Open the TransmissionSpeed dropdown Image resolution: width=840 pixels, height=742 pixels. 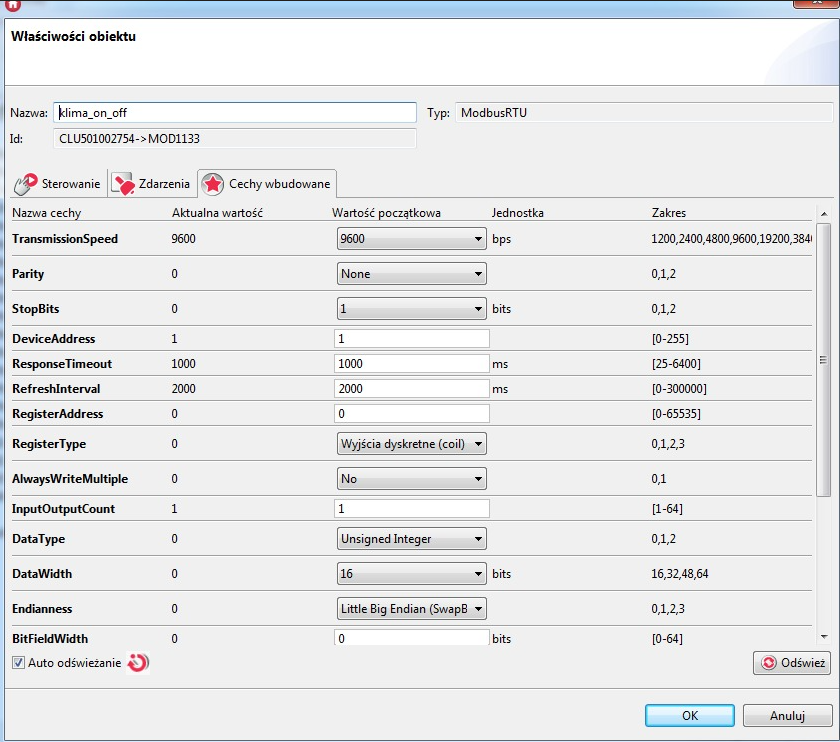411,239
